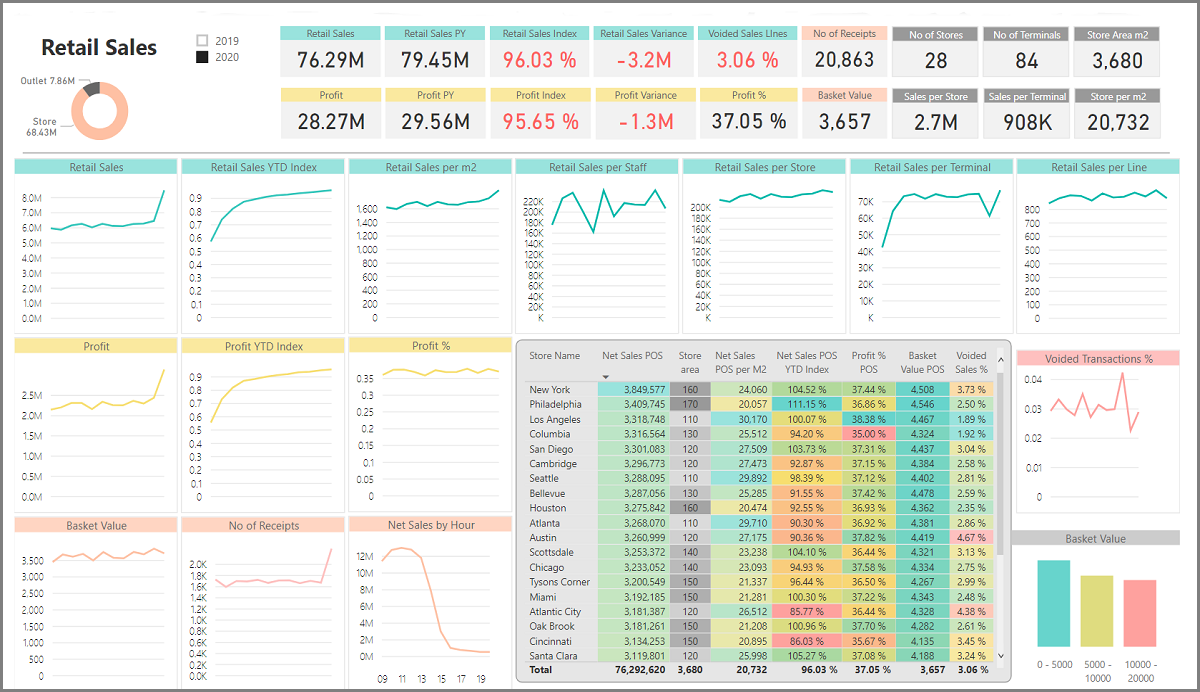The width and height of the screenshot is (1200, 692).
Task: Click the Retail Sales per Terminal chart title
Action: pos(932,167)
